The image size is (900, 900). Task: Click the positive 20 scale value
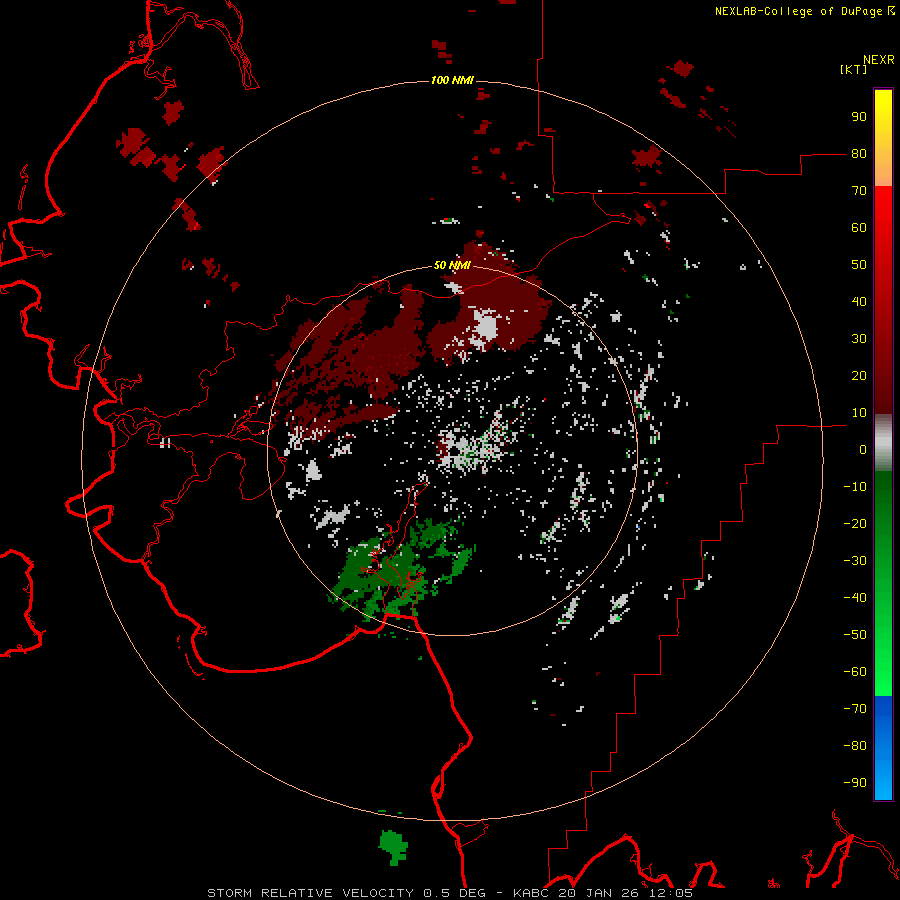click(x=859, y=376)
